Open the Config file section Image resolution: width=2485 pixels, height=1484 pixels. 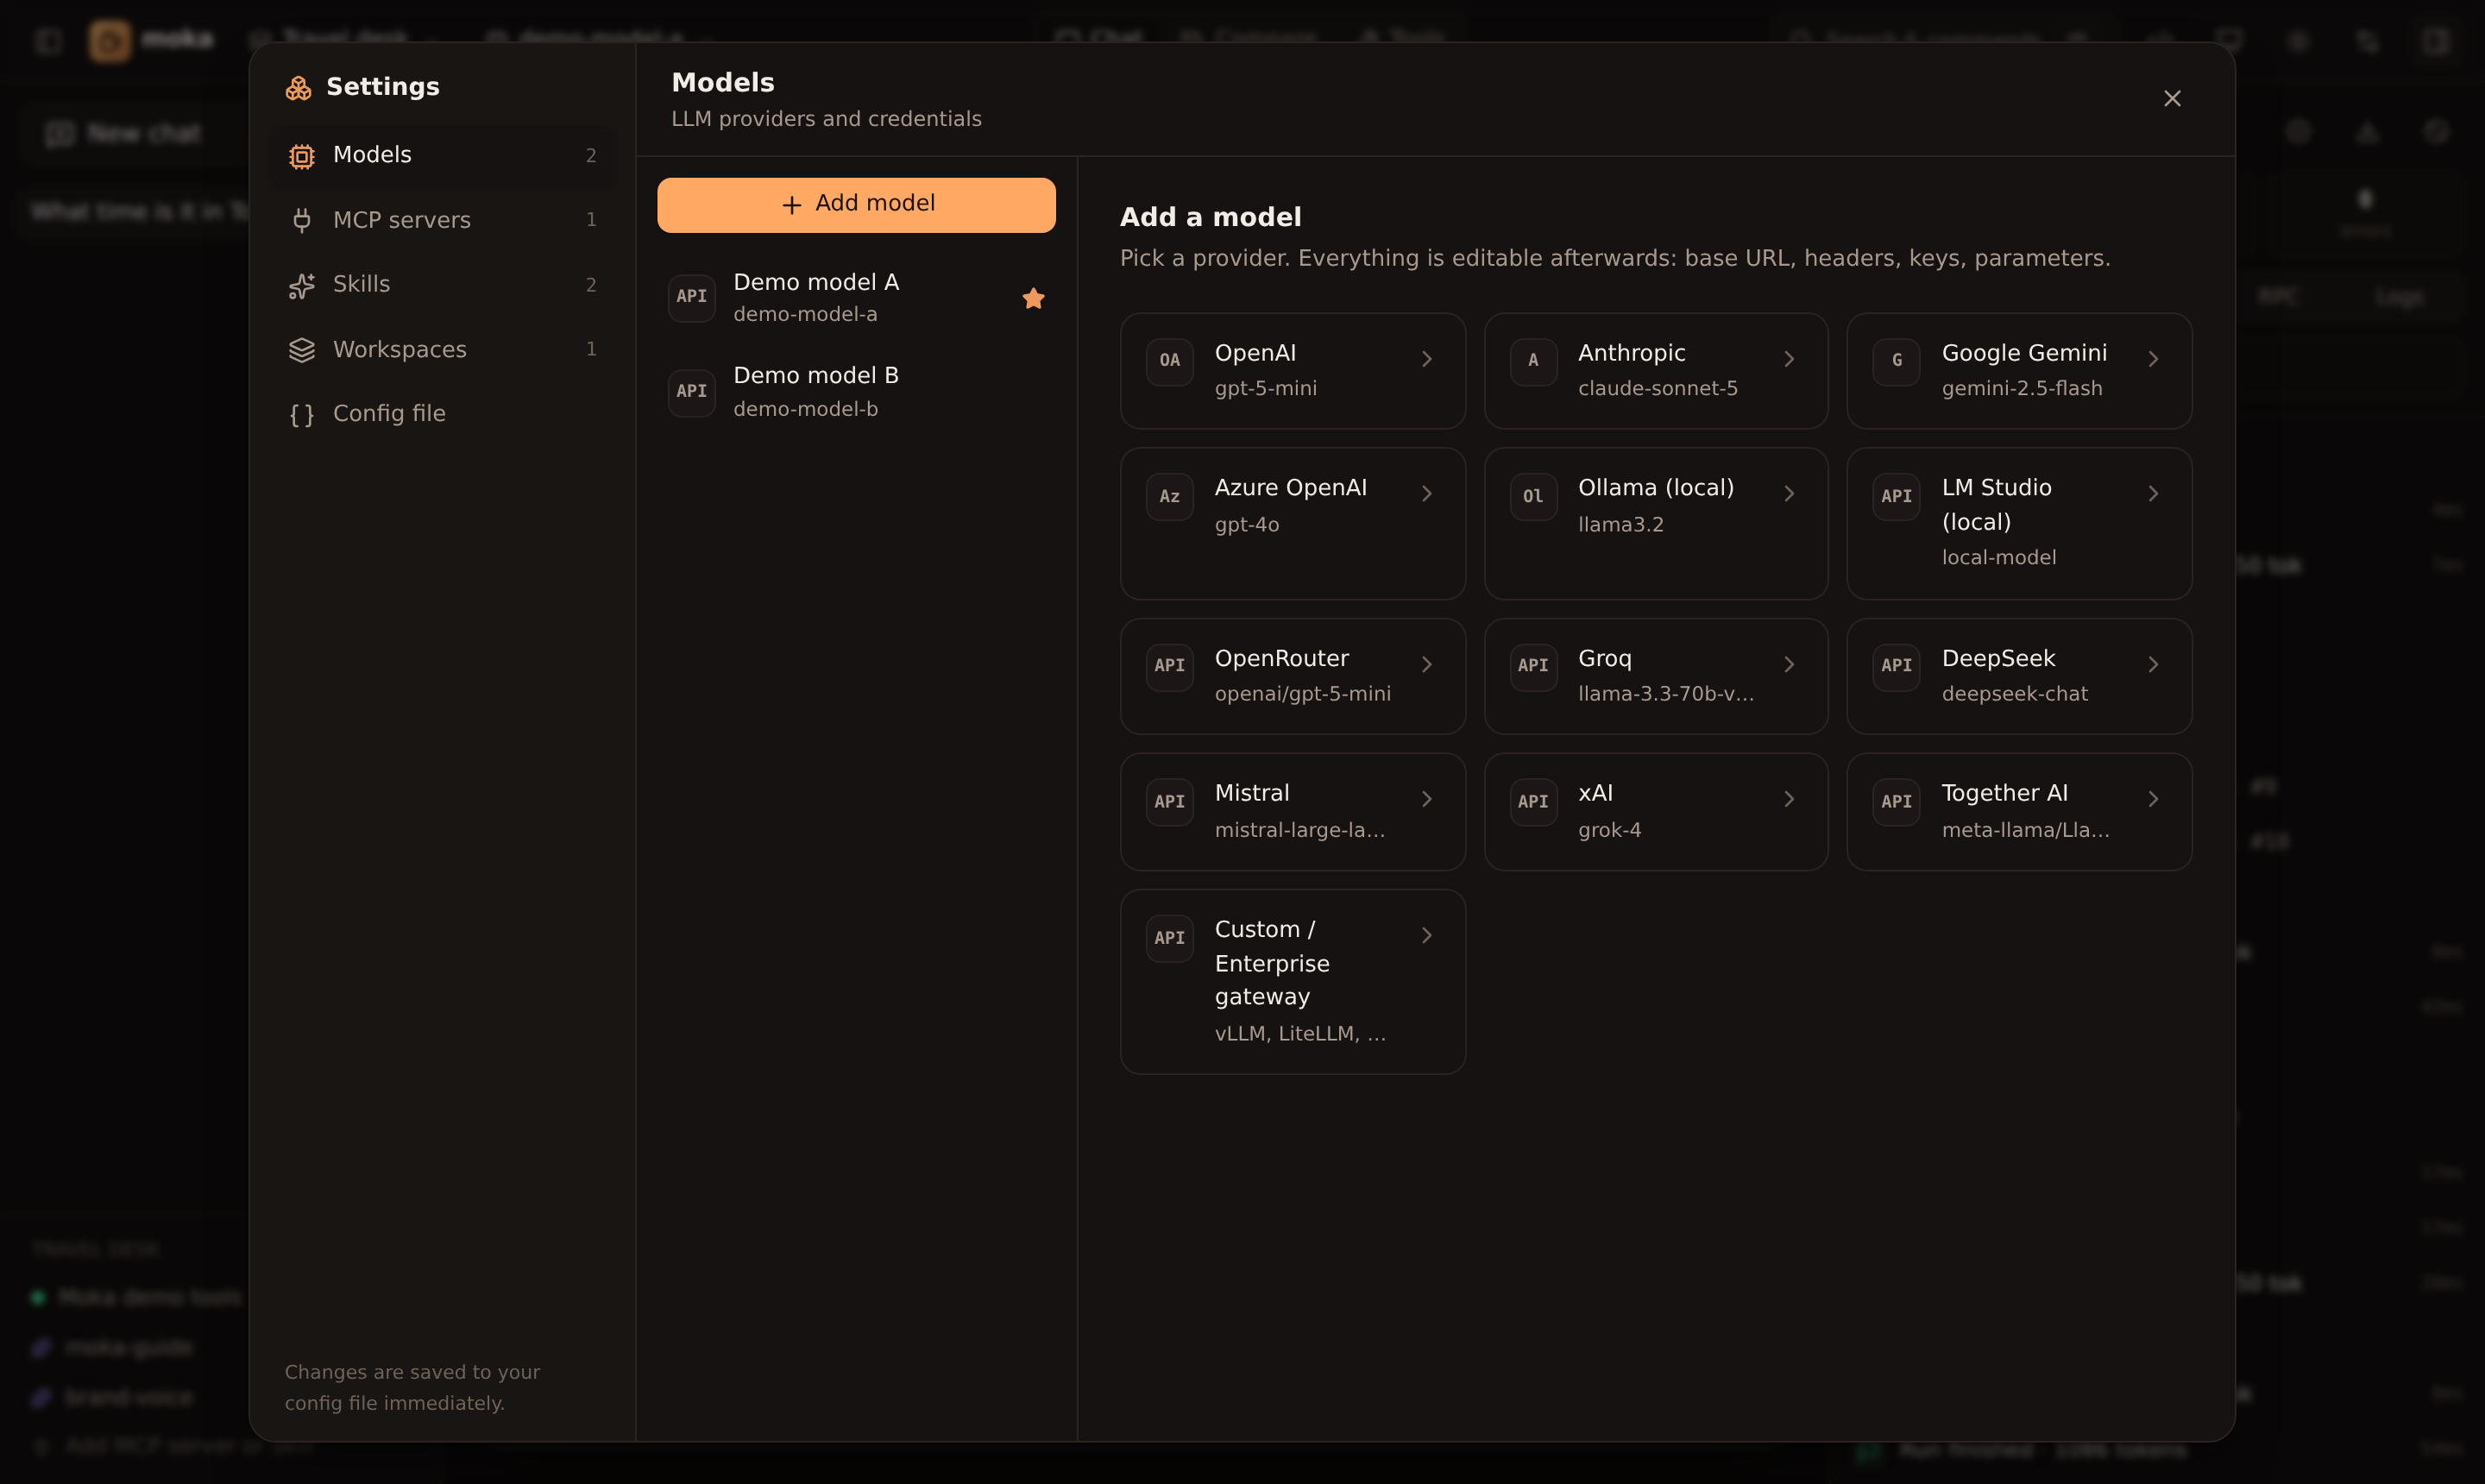coord(442,414)
